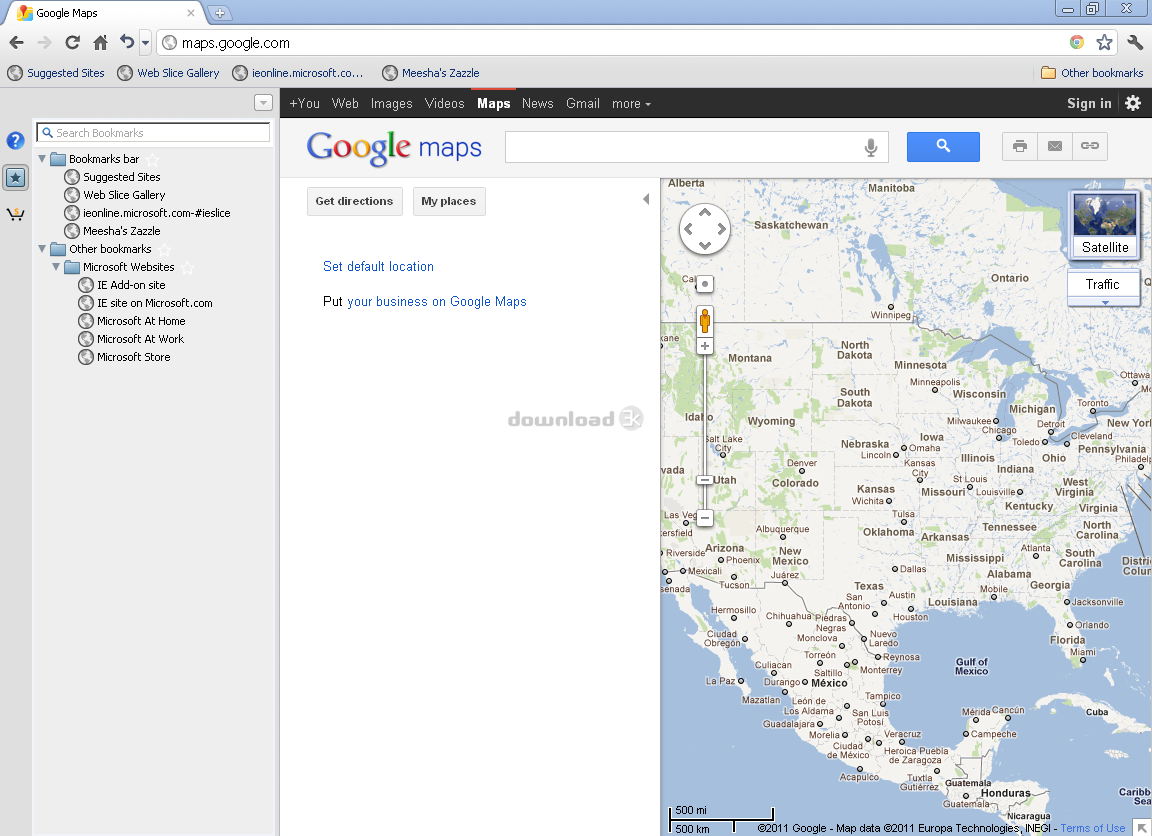Click the colored circle icon in address bar
The width and height of the screenshot is (1152, 836).
(1076, 43)
